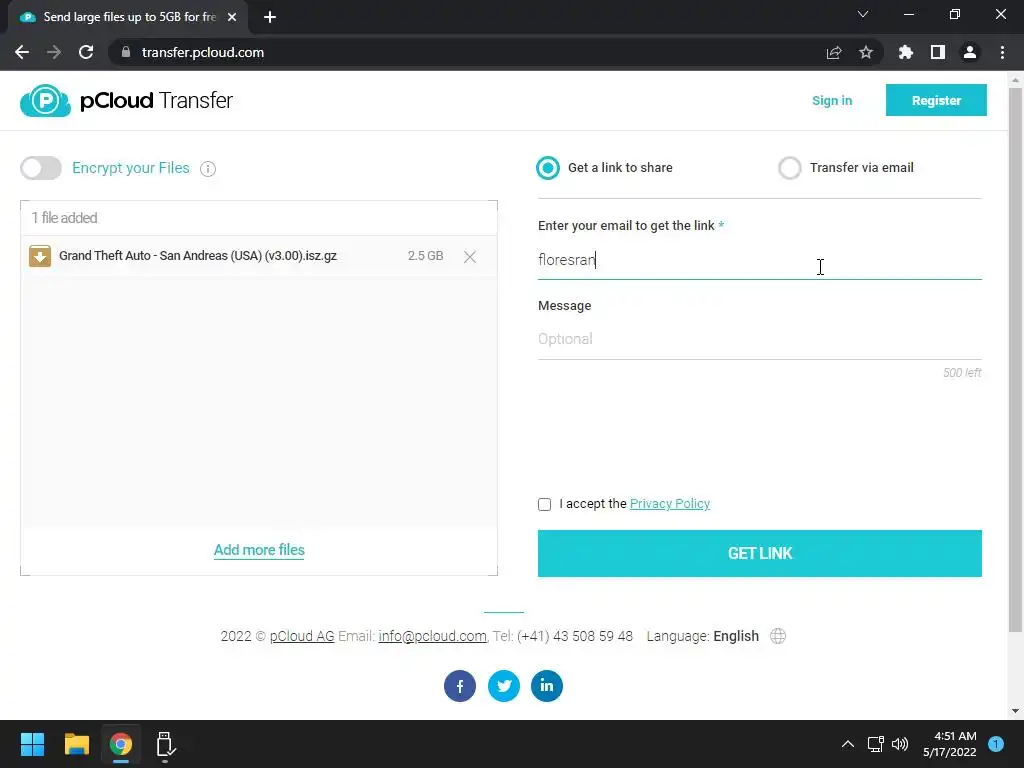Remove the Grand Theft Auto file with X

pos(470,257)
